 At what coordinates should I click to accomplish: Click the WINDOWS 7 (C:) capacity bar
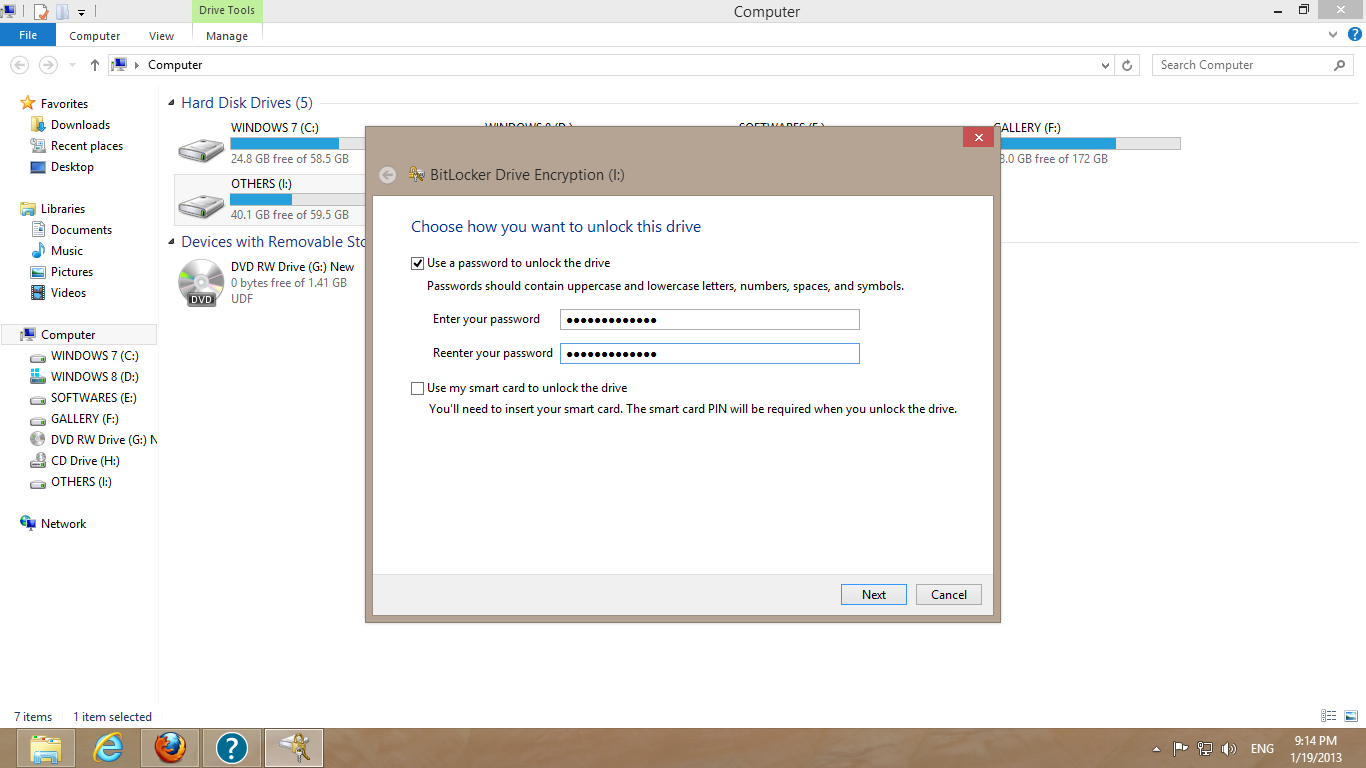(x=298, y=143)
